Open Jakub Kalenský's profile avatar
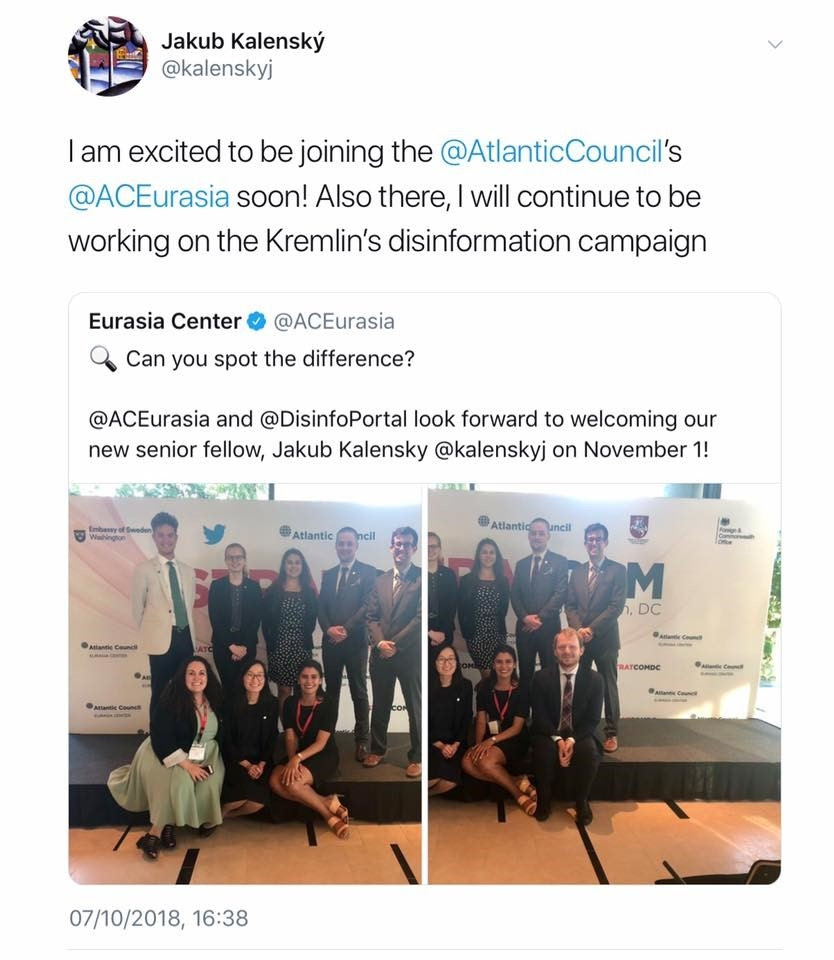 pyautogui.click(x=108, y=56)
